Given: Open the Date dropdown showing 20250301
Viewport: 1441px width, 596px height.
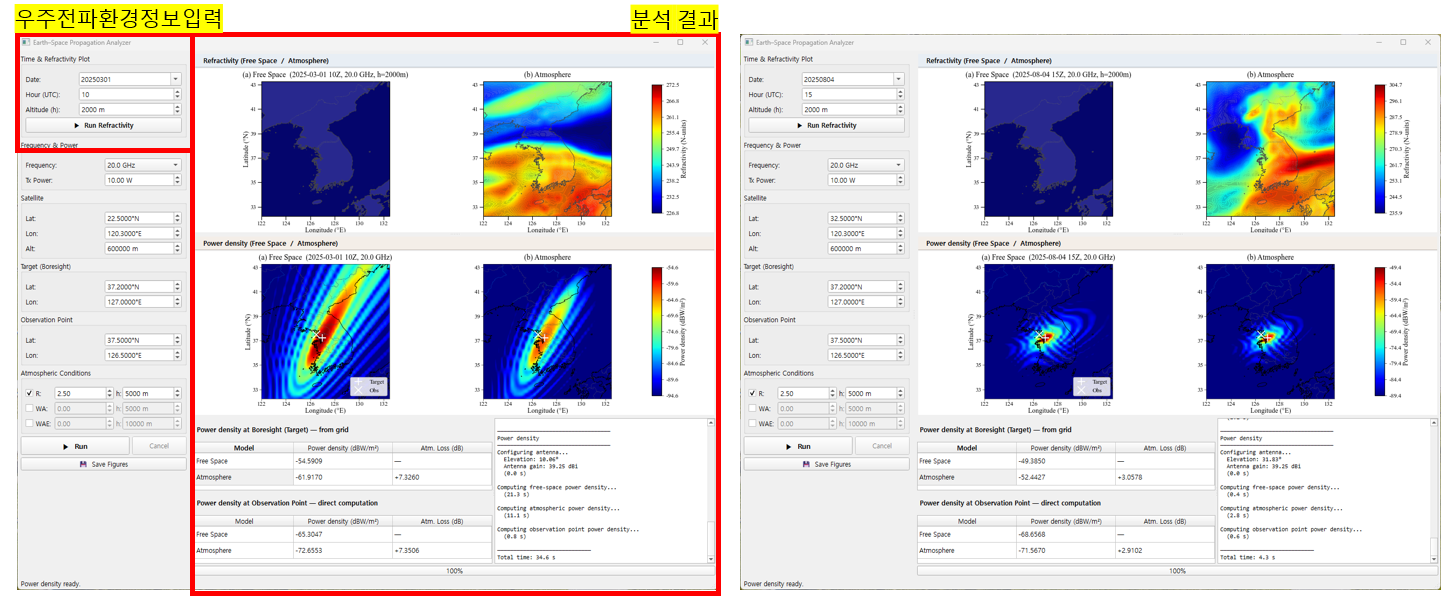Looking at the screenshot, I should 130,79.
